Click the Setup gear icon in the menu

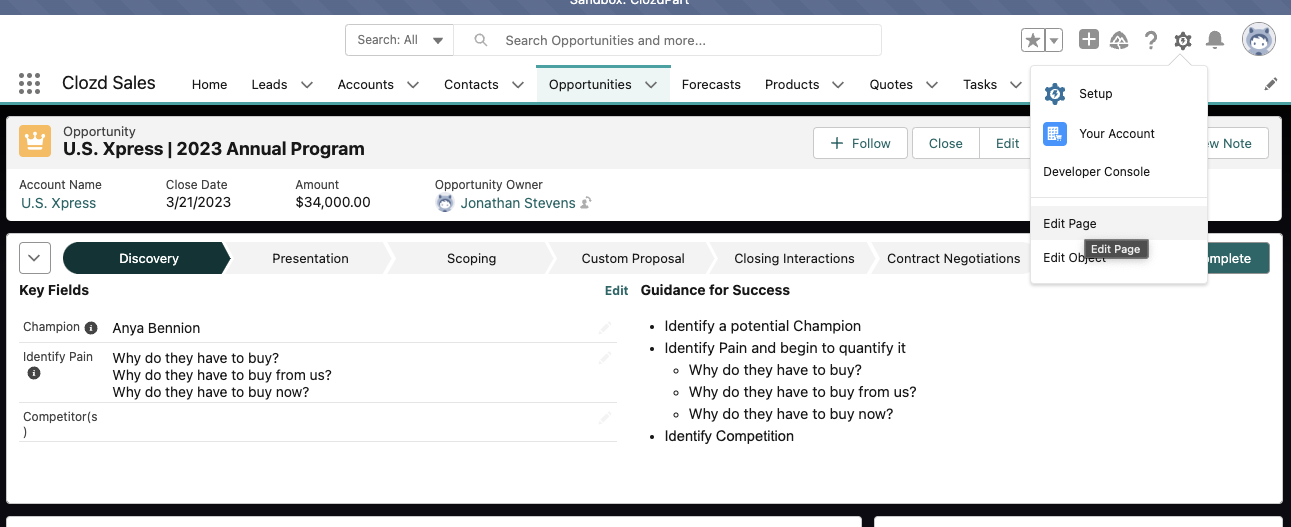1055,94
